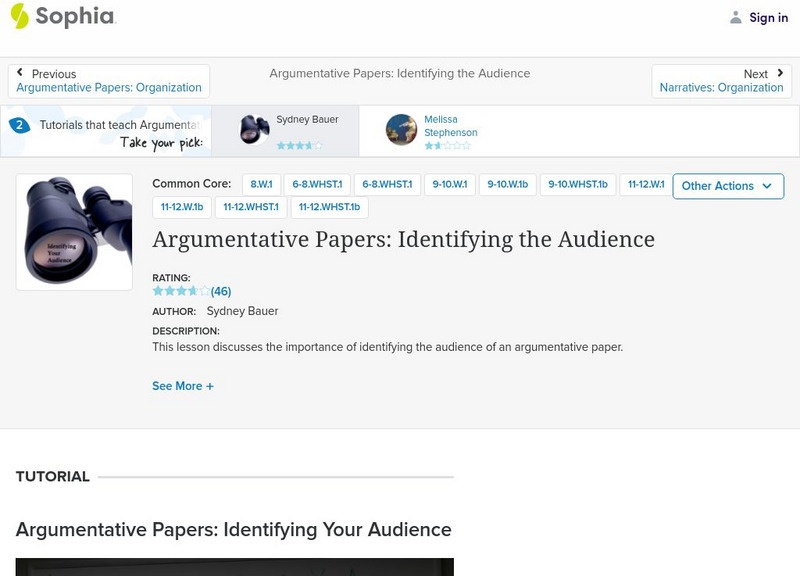Click the number 2 tutorials badge icon
The width and height of the screenshot is (800, 576).
pyautogui.click(x=18, y=125)
